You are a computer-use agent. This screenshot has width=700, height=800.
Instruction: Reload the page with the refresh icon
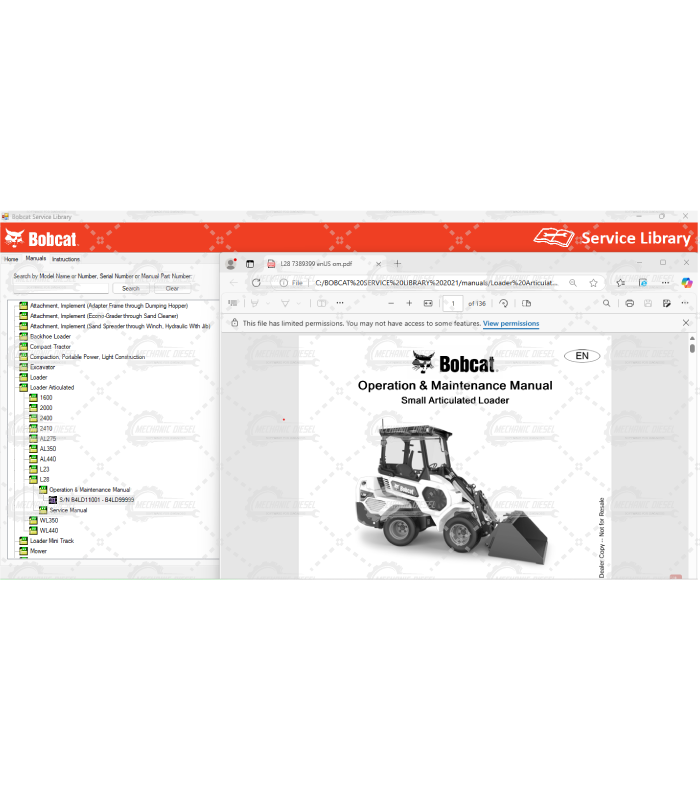coord(256,283)
